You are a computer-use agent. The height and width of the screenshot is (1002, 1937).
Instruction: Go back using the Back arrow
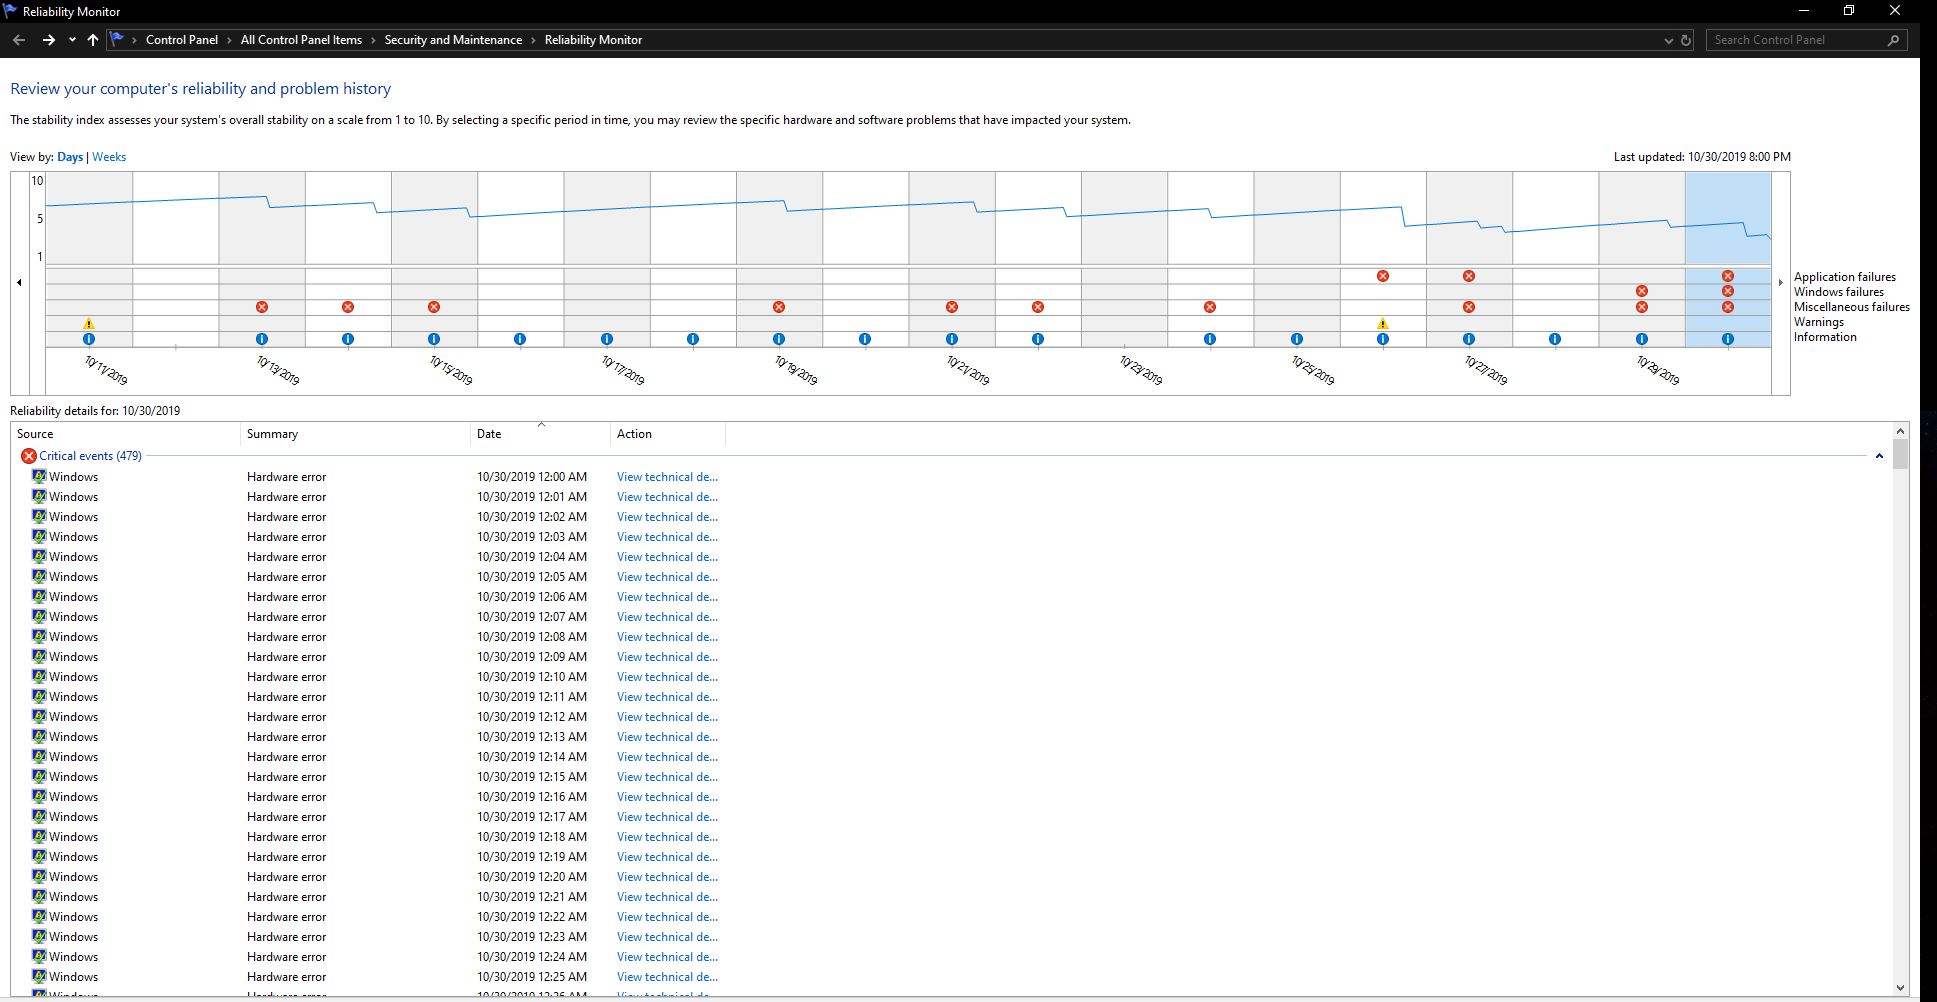point(19,40)
